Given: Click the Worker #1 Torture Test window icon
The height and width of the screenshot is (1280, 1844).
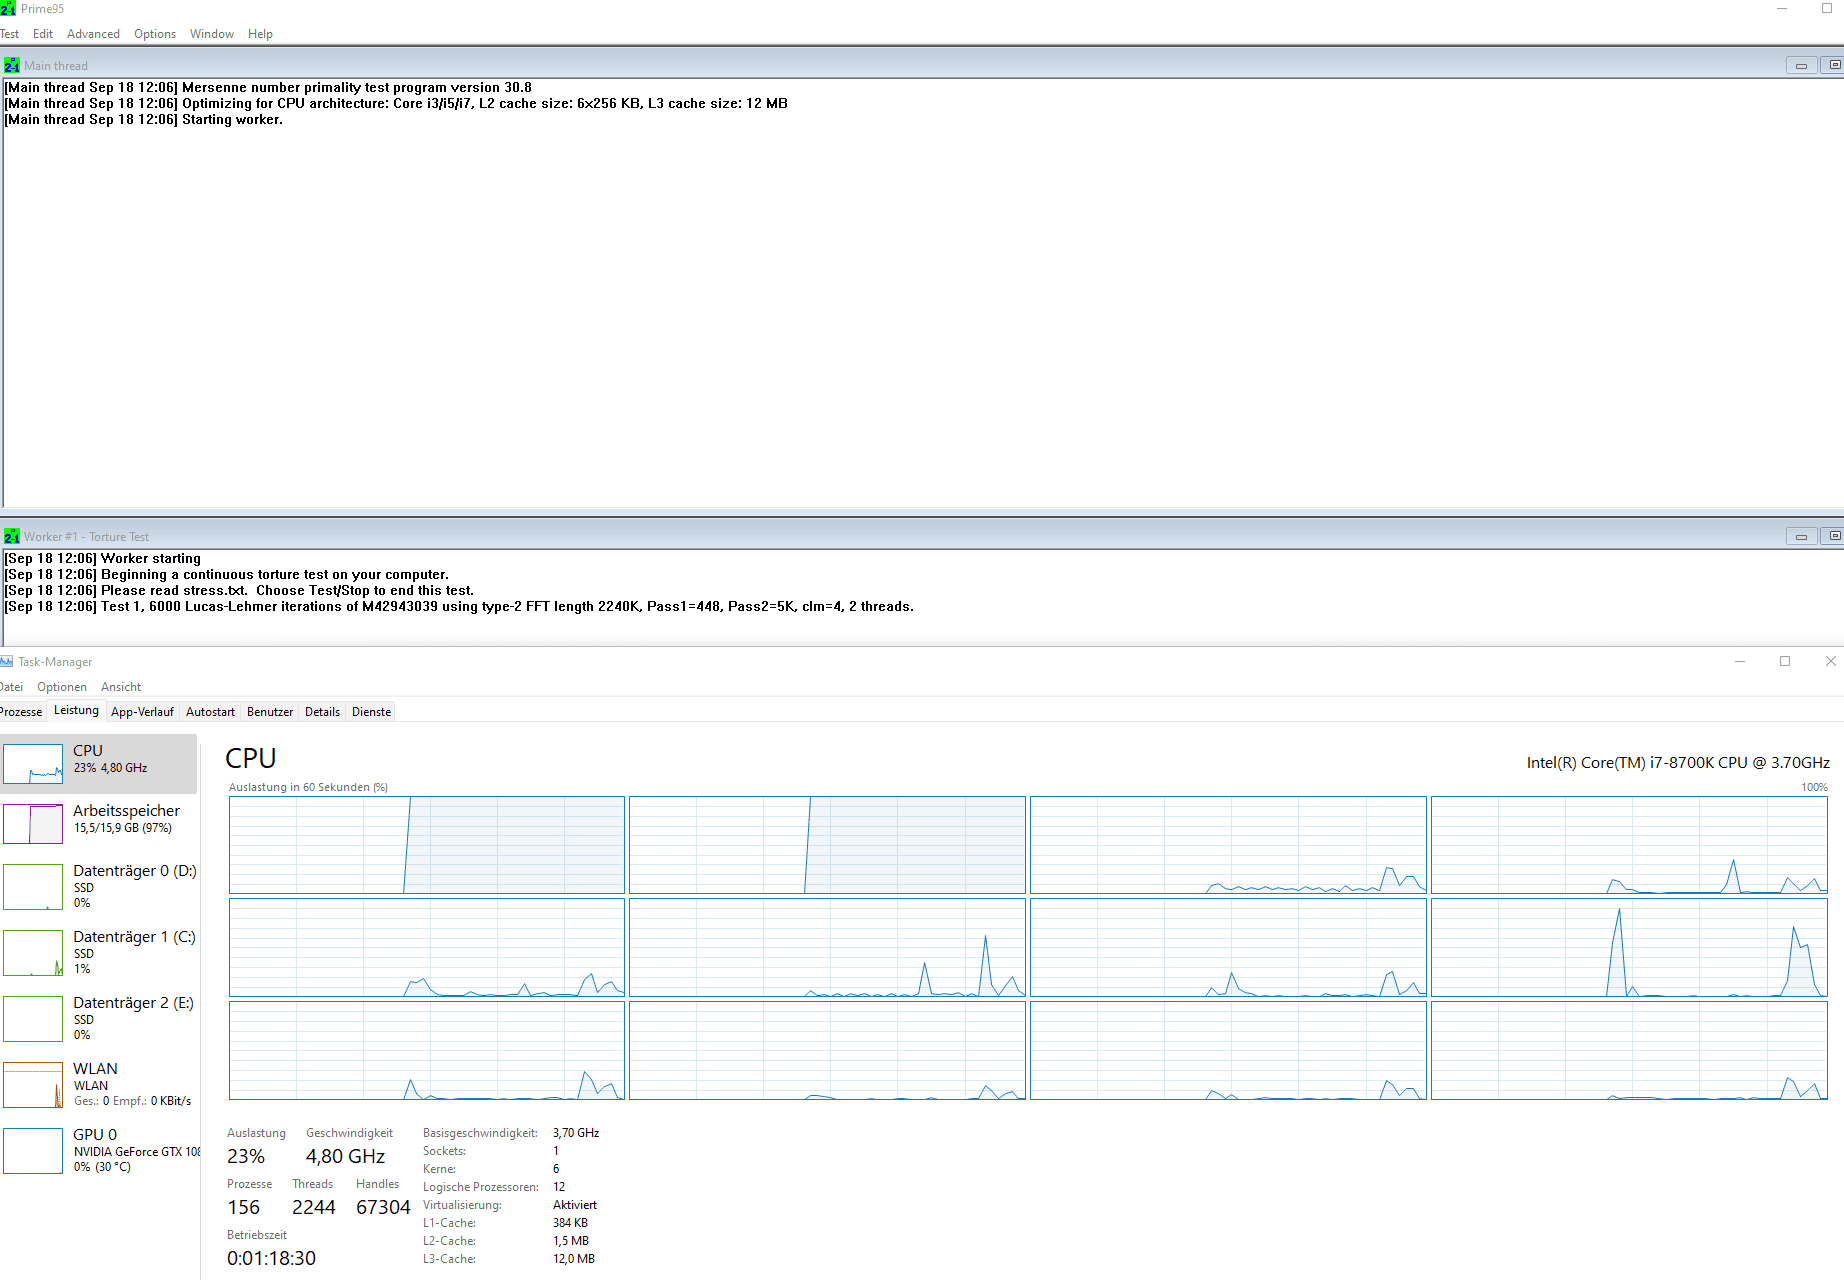Looking at the screenshot, I should coord(12,536).
